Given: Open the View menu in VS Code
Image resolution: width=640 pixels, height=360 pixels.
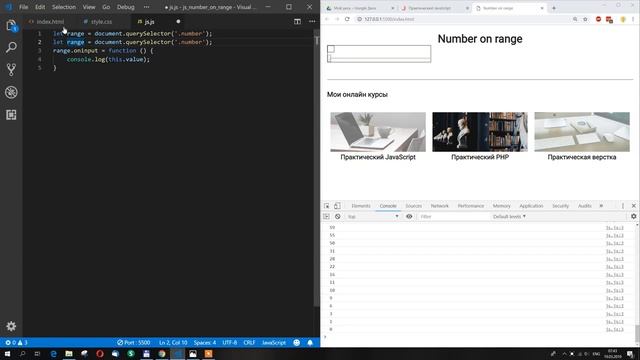Looking at the screenshot, I should pos(89,7).
